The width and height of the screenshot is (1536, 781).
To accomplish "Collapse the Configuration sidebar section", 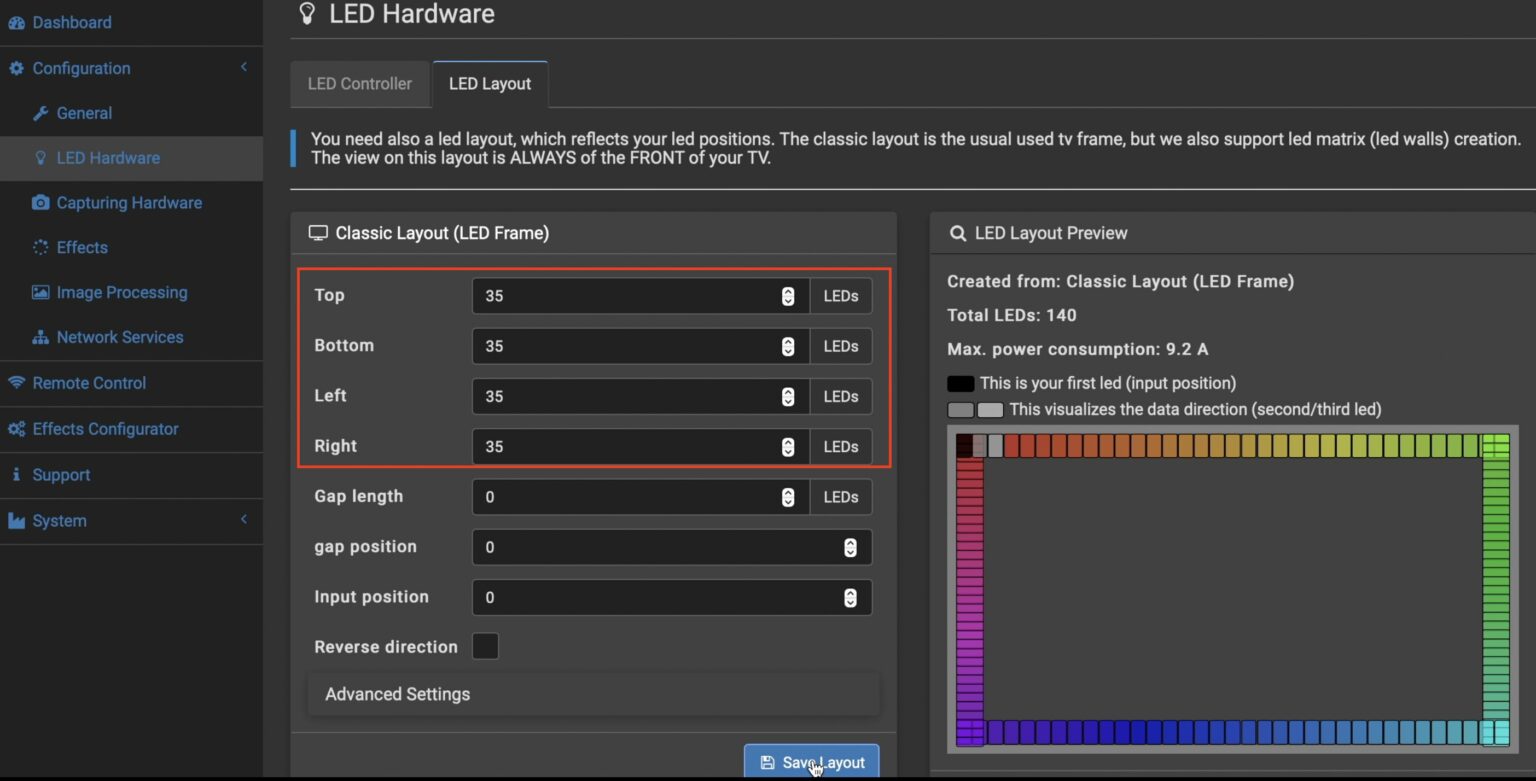I will click(x=243, y=67).
